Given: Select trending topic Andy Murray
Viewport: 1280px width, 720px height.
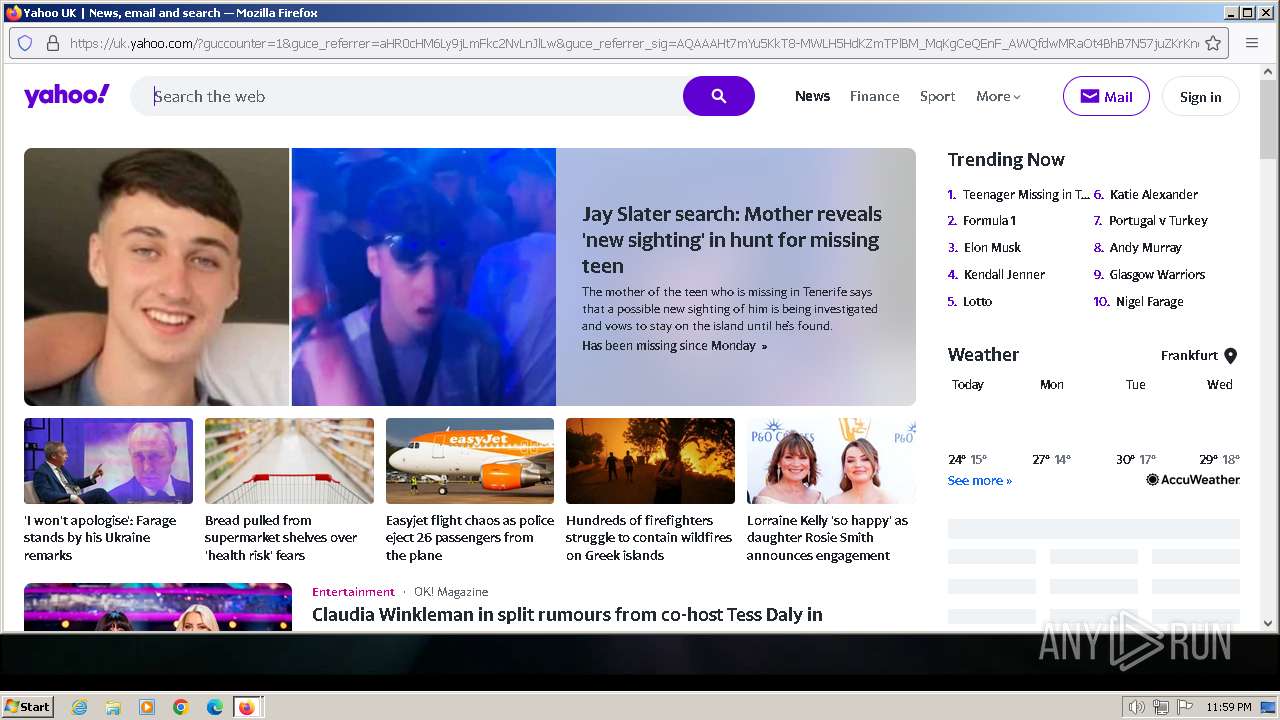Looking at the screenshot, I should click(x=1145, y=248).
